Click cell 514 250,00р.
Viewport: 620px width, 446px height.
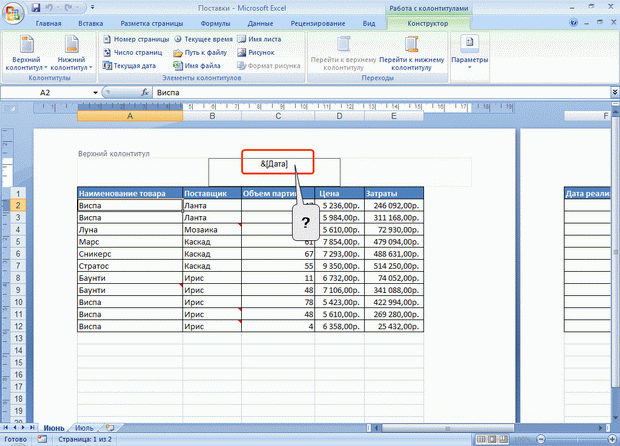point(394,266)
